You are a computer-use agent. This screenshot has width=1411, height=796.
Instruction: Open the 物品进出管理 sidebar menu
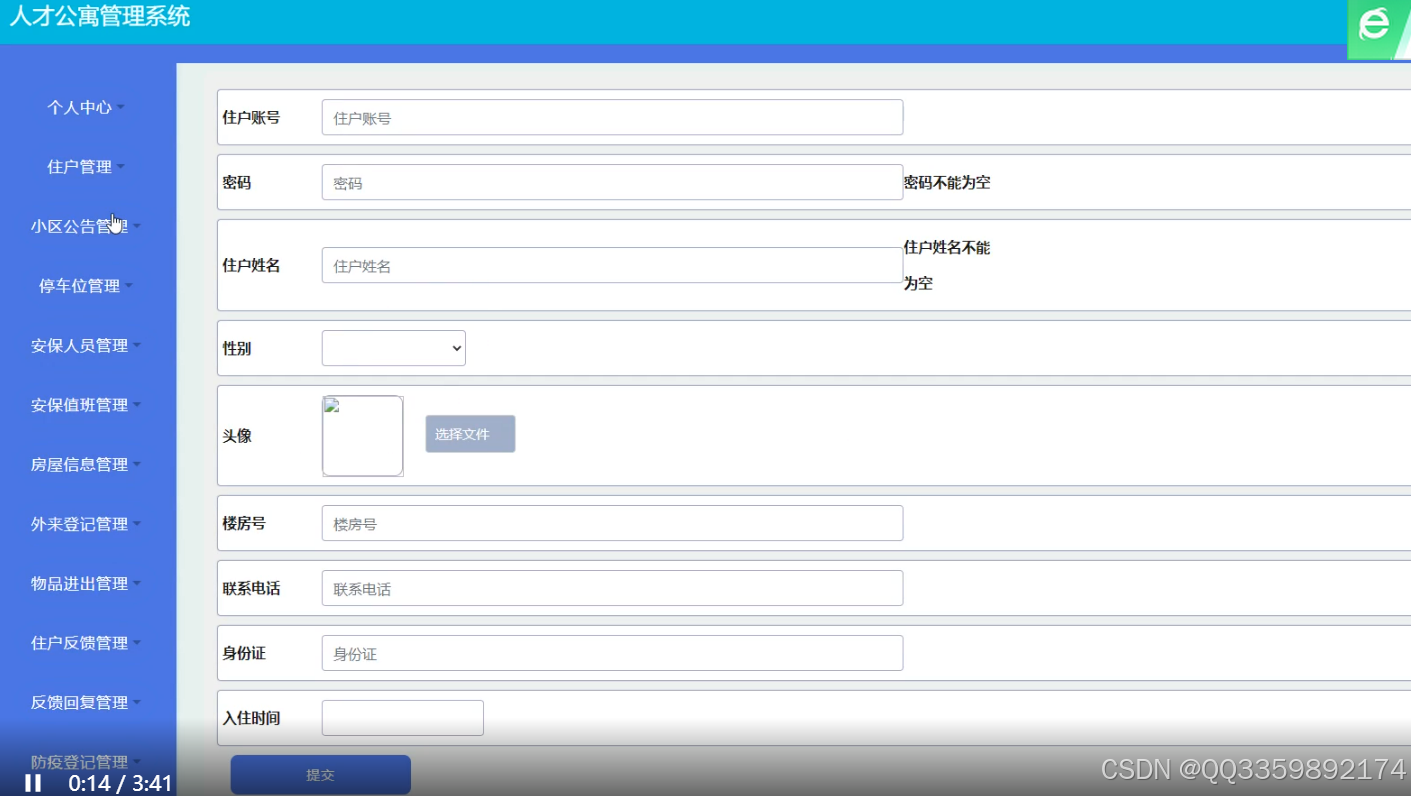pos(86,583)
